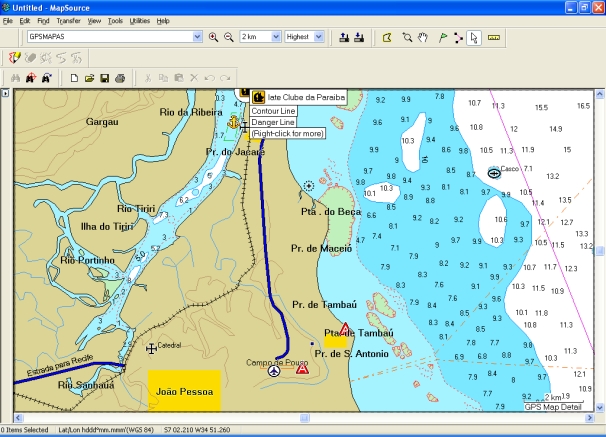The image size is (606, 437).
Task: Activate the Map selection tool
Action: [x=387, y=37]
